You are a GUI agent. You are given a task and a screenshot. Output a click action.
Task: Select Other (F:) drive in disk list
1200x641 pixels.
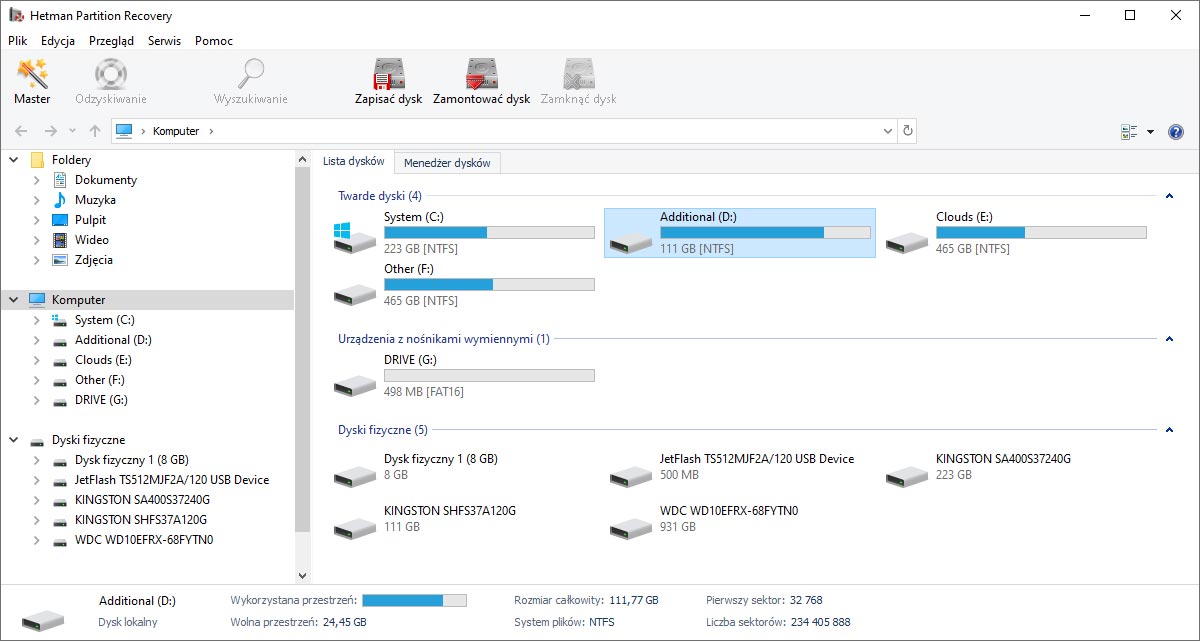point(464,285)
